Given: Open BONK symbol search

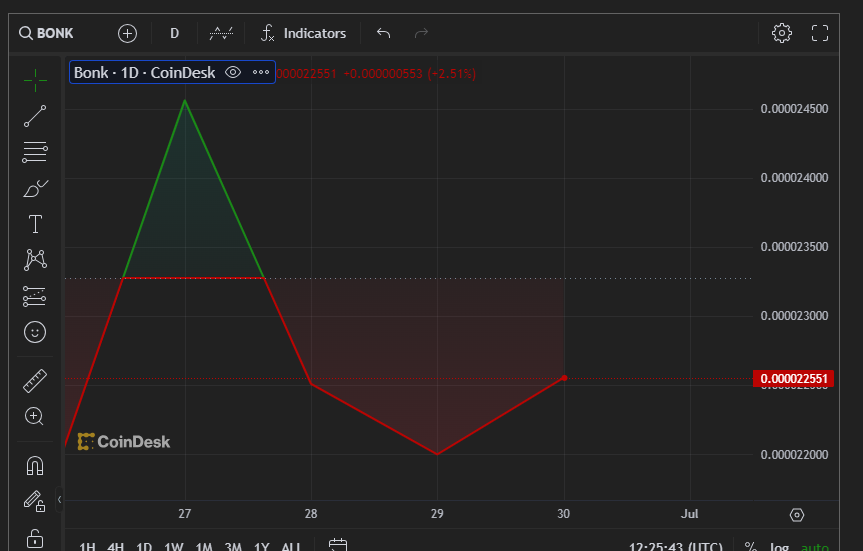Looking at the screenshot, I should [x=46, y=33].
